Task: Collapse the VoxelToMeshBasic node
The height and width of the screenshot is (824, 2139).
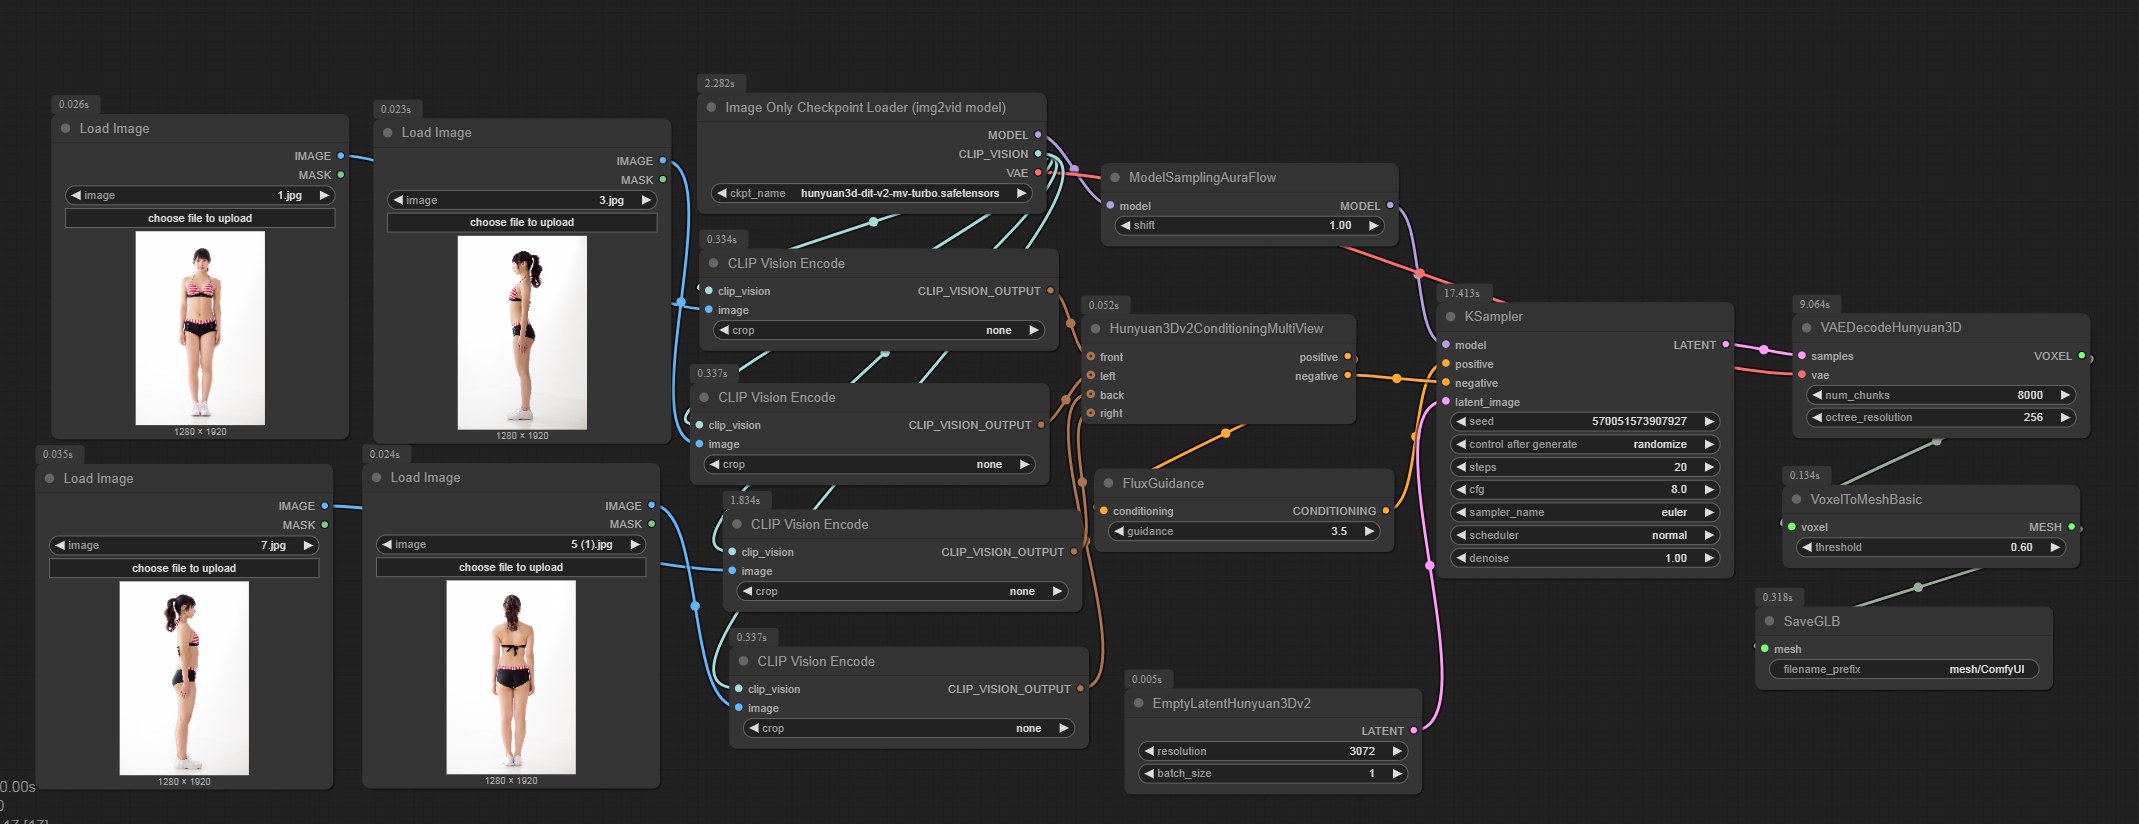Action: pyautogui.click(x=1796, y=500)
